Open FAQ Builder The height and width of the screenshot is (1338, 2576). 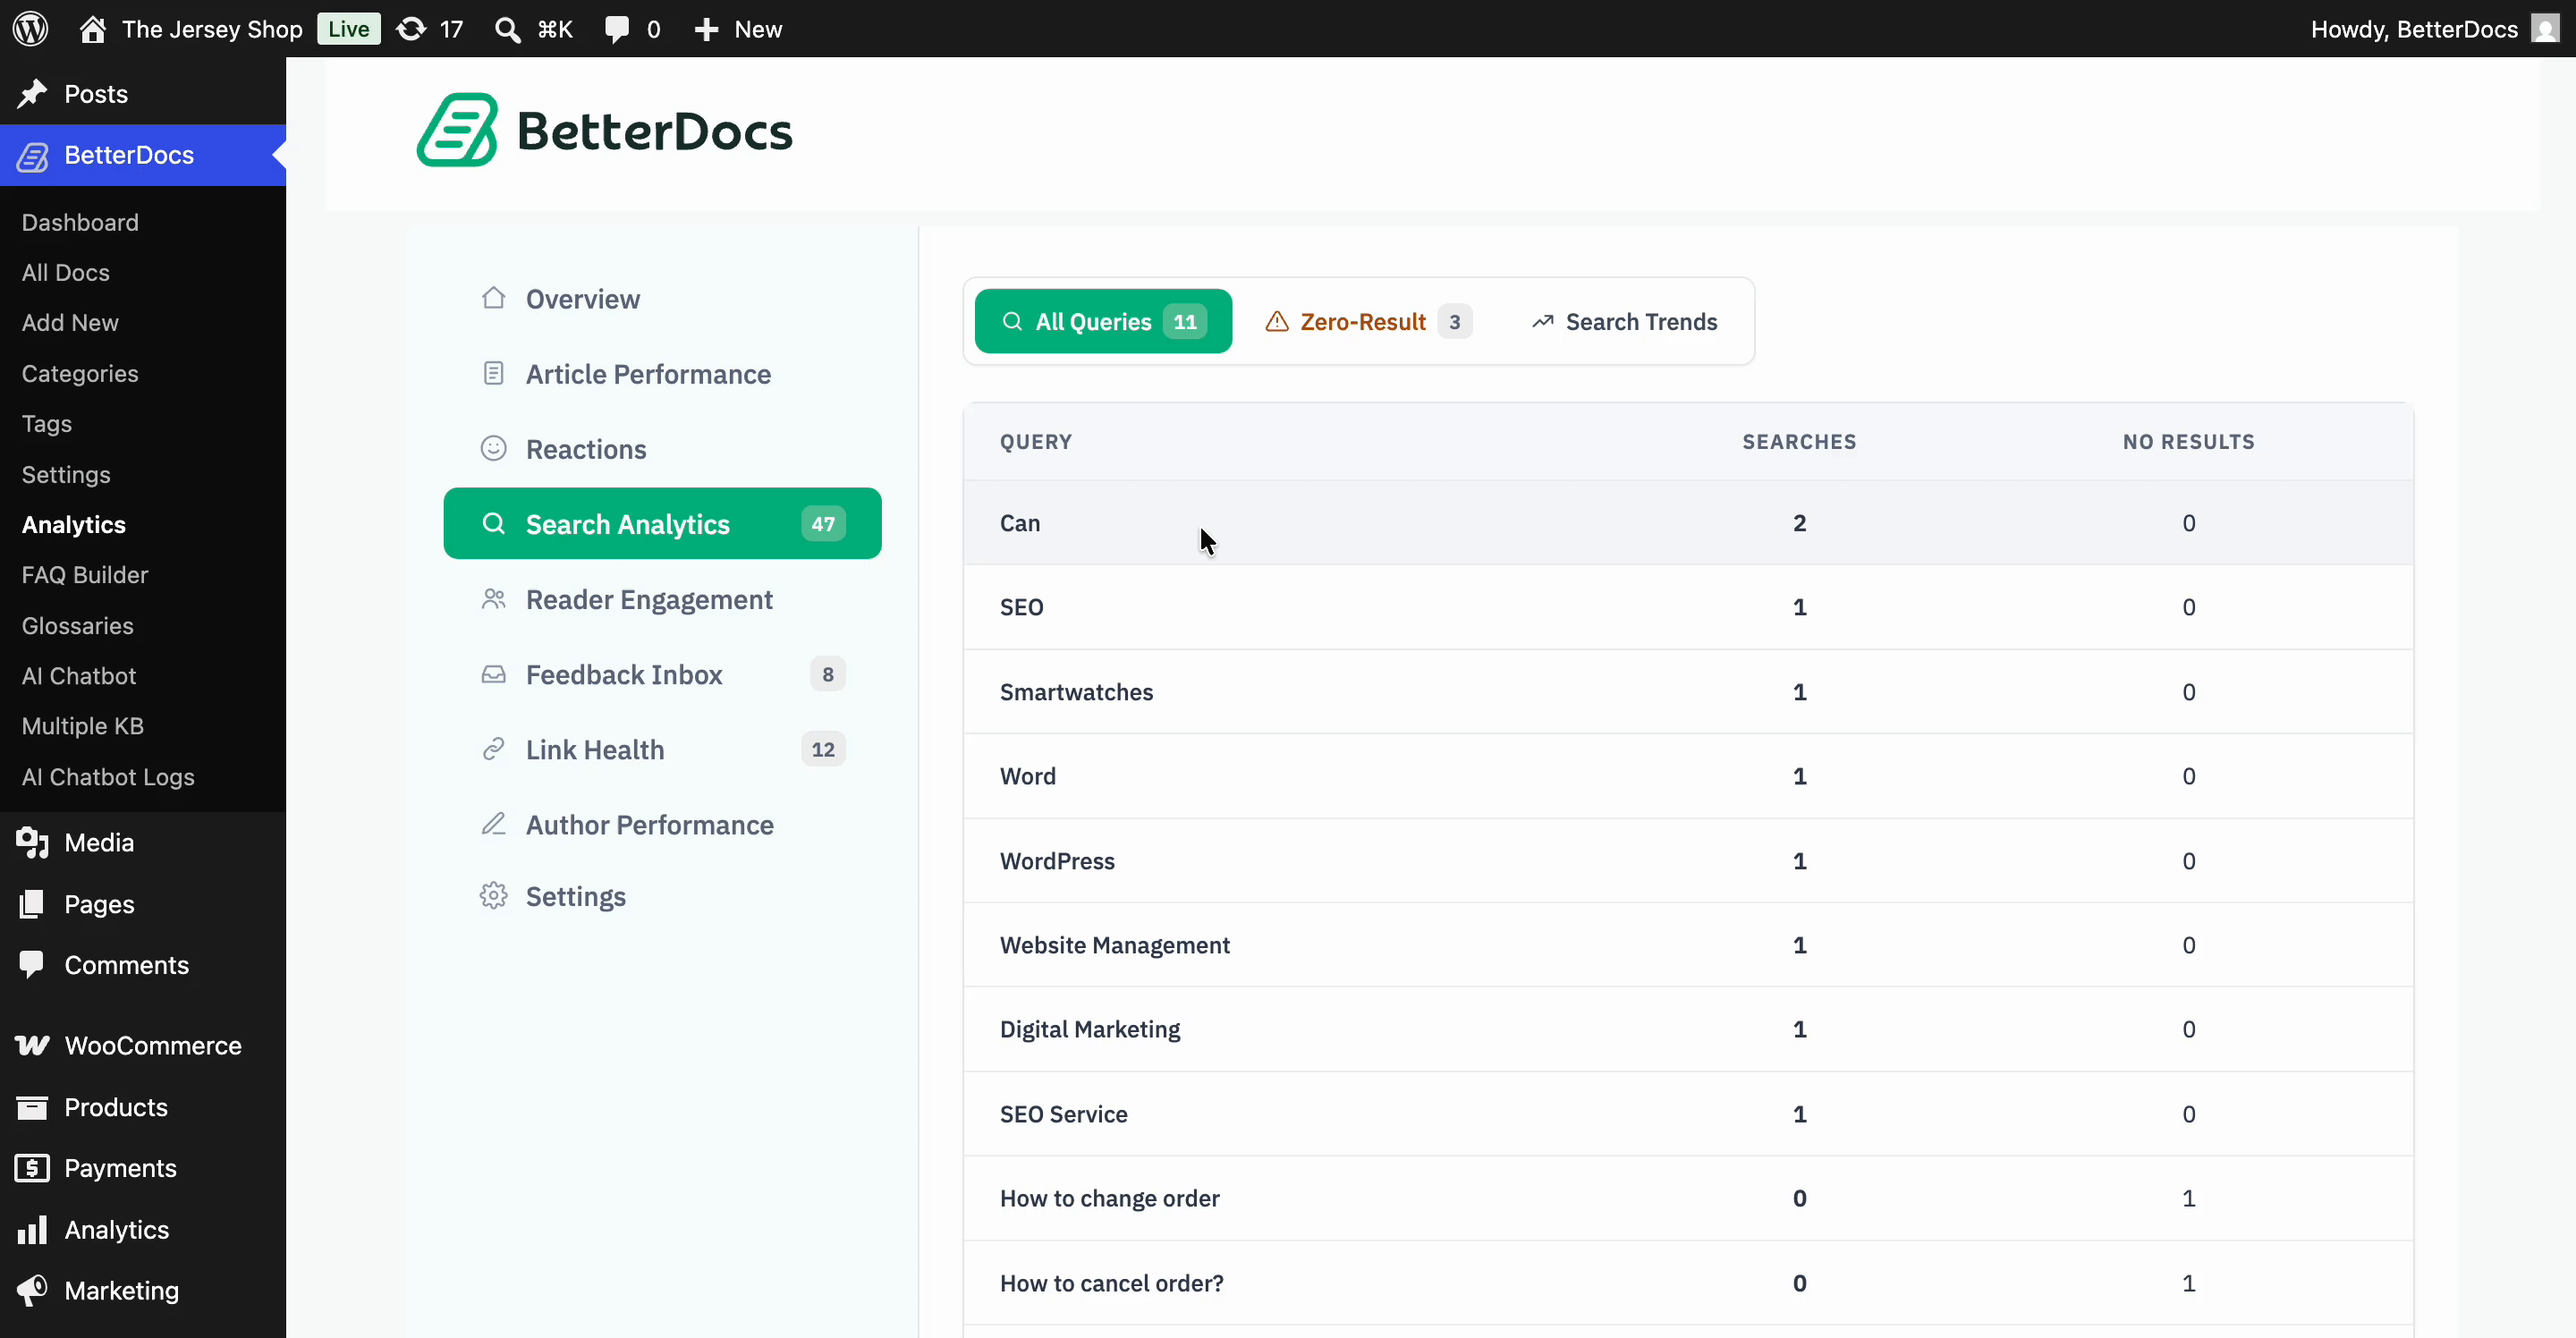pyautogui.click(x=85, y=574)
